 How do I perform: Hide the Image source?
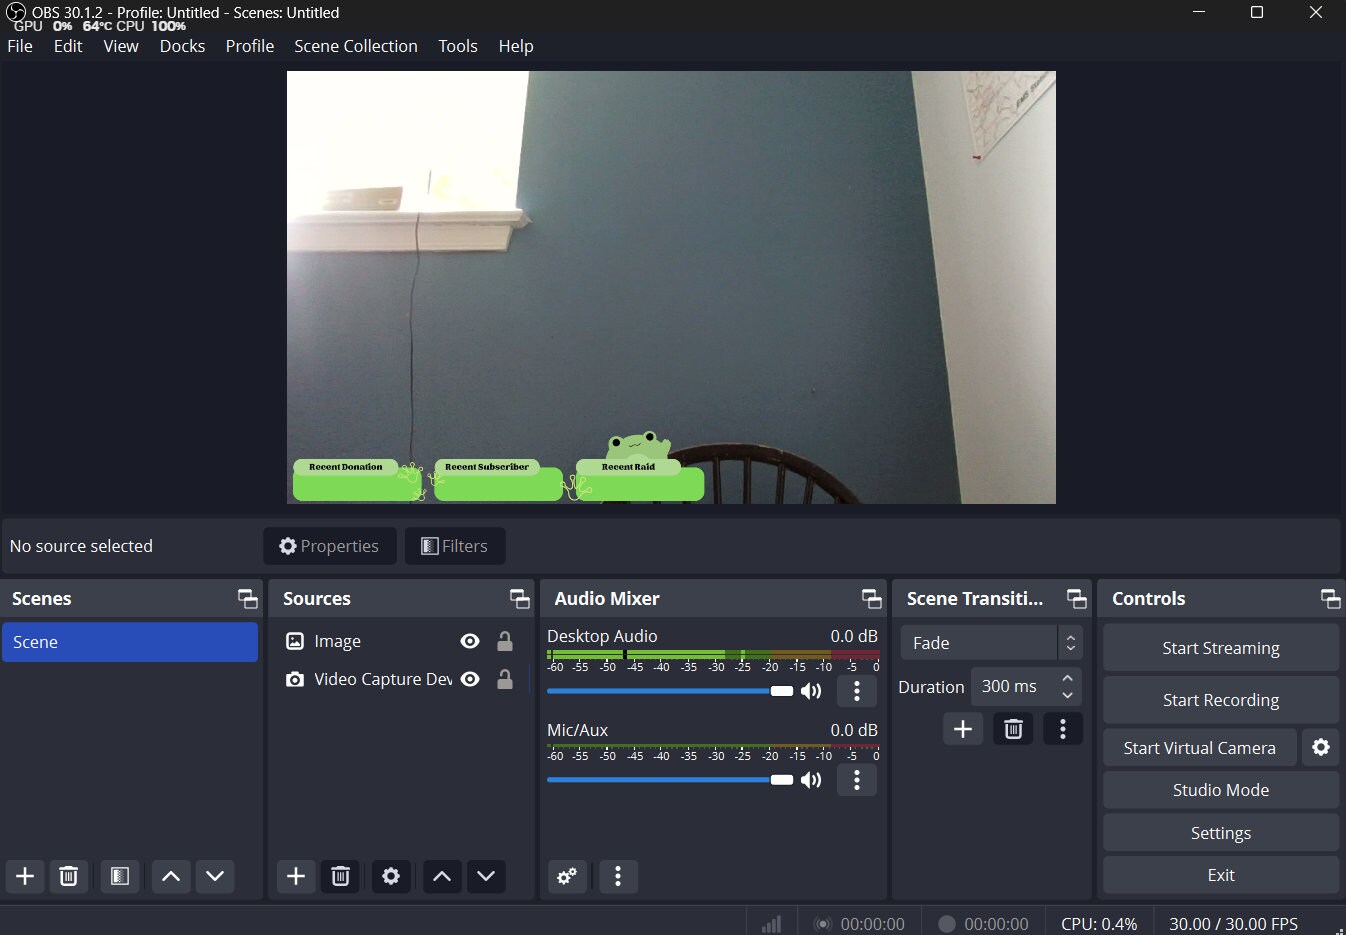[469, 641]
